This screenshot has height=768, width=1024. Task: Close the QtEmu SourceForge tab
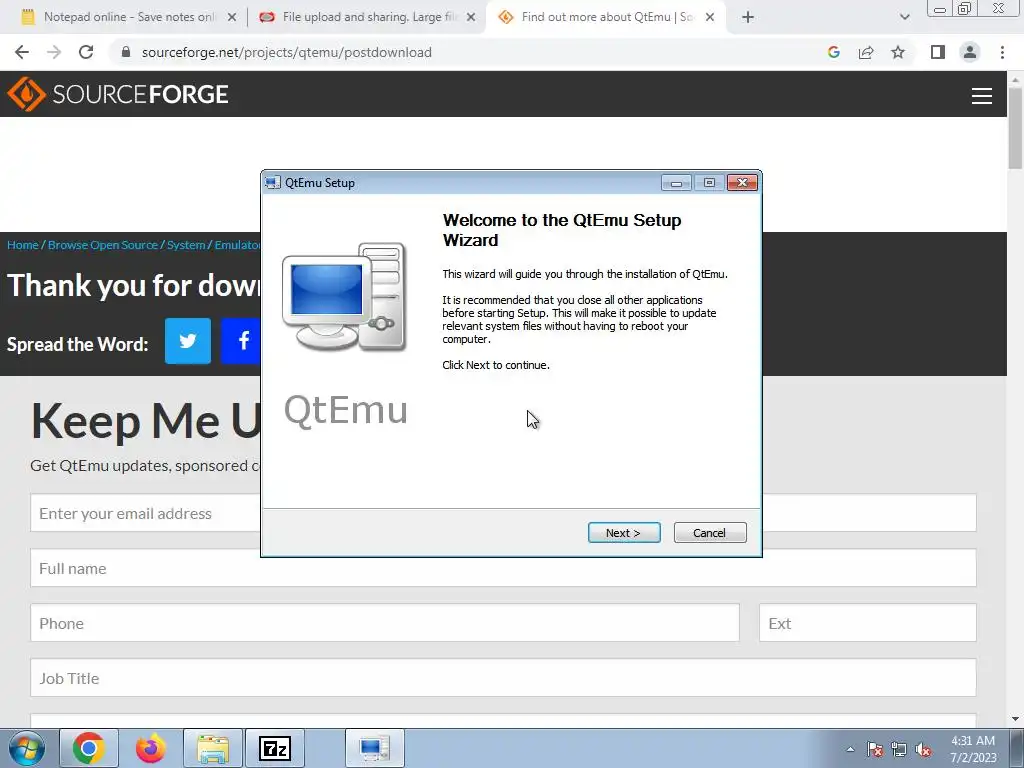click(x=710, y=18)
